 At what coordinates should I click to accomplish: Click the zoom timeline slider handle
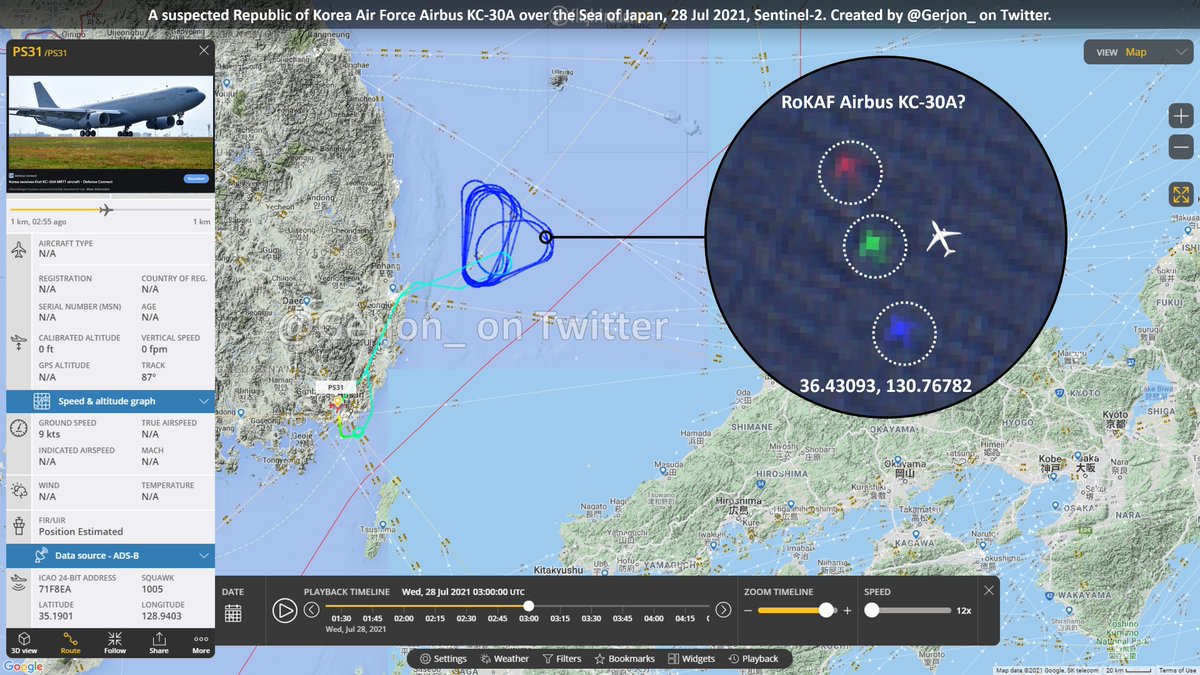826,610
